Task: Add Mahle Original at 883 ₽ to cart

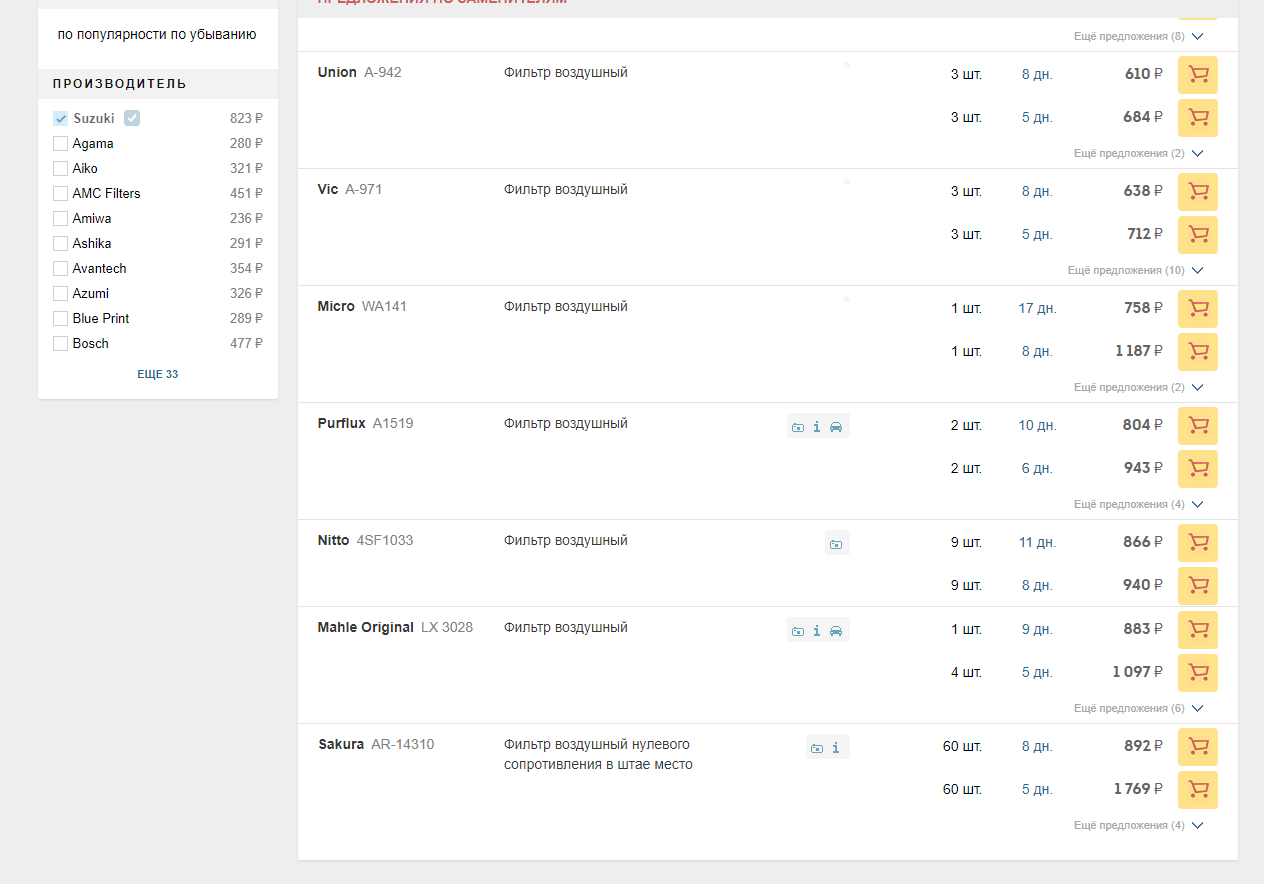Action: pos(1197,629)
